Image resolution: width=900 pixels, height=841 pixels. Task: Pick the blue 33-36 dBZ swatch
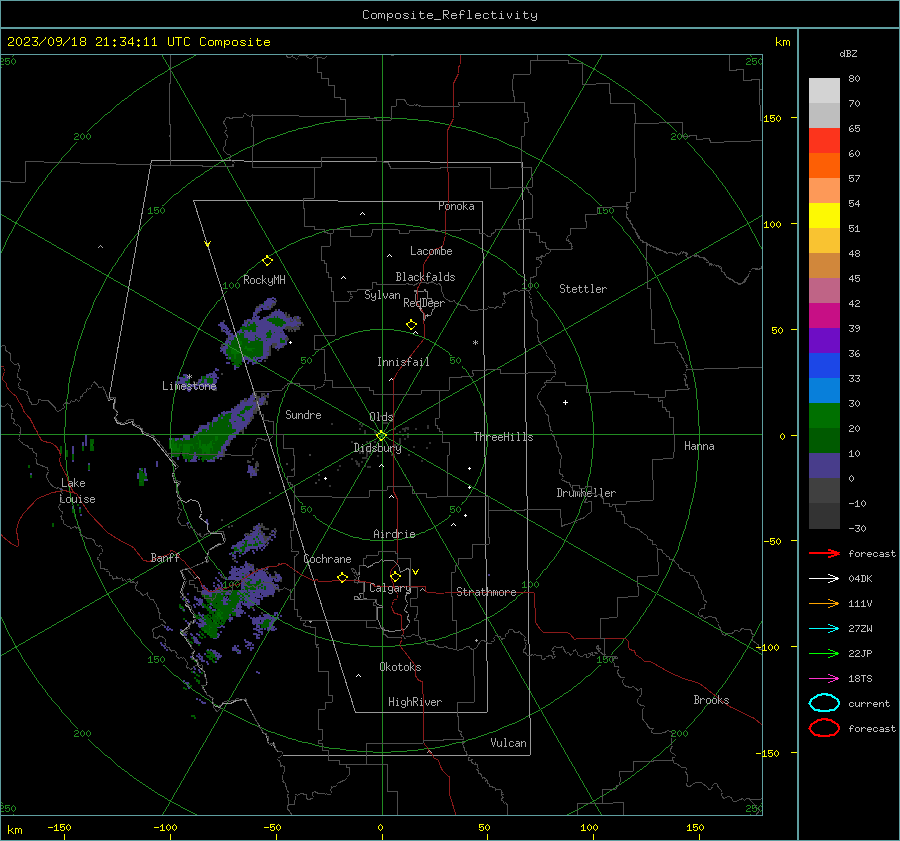[824, 366]
